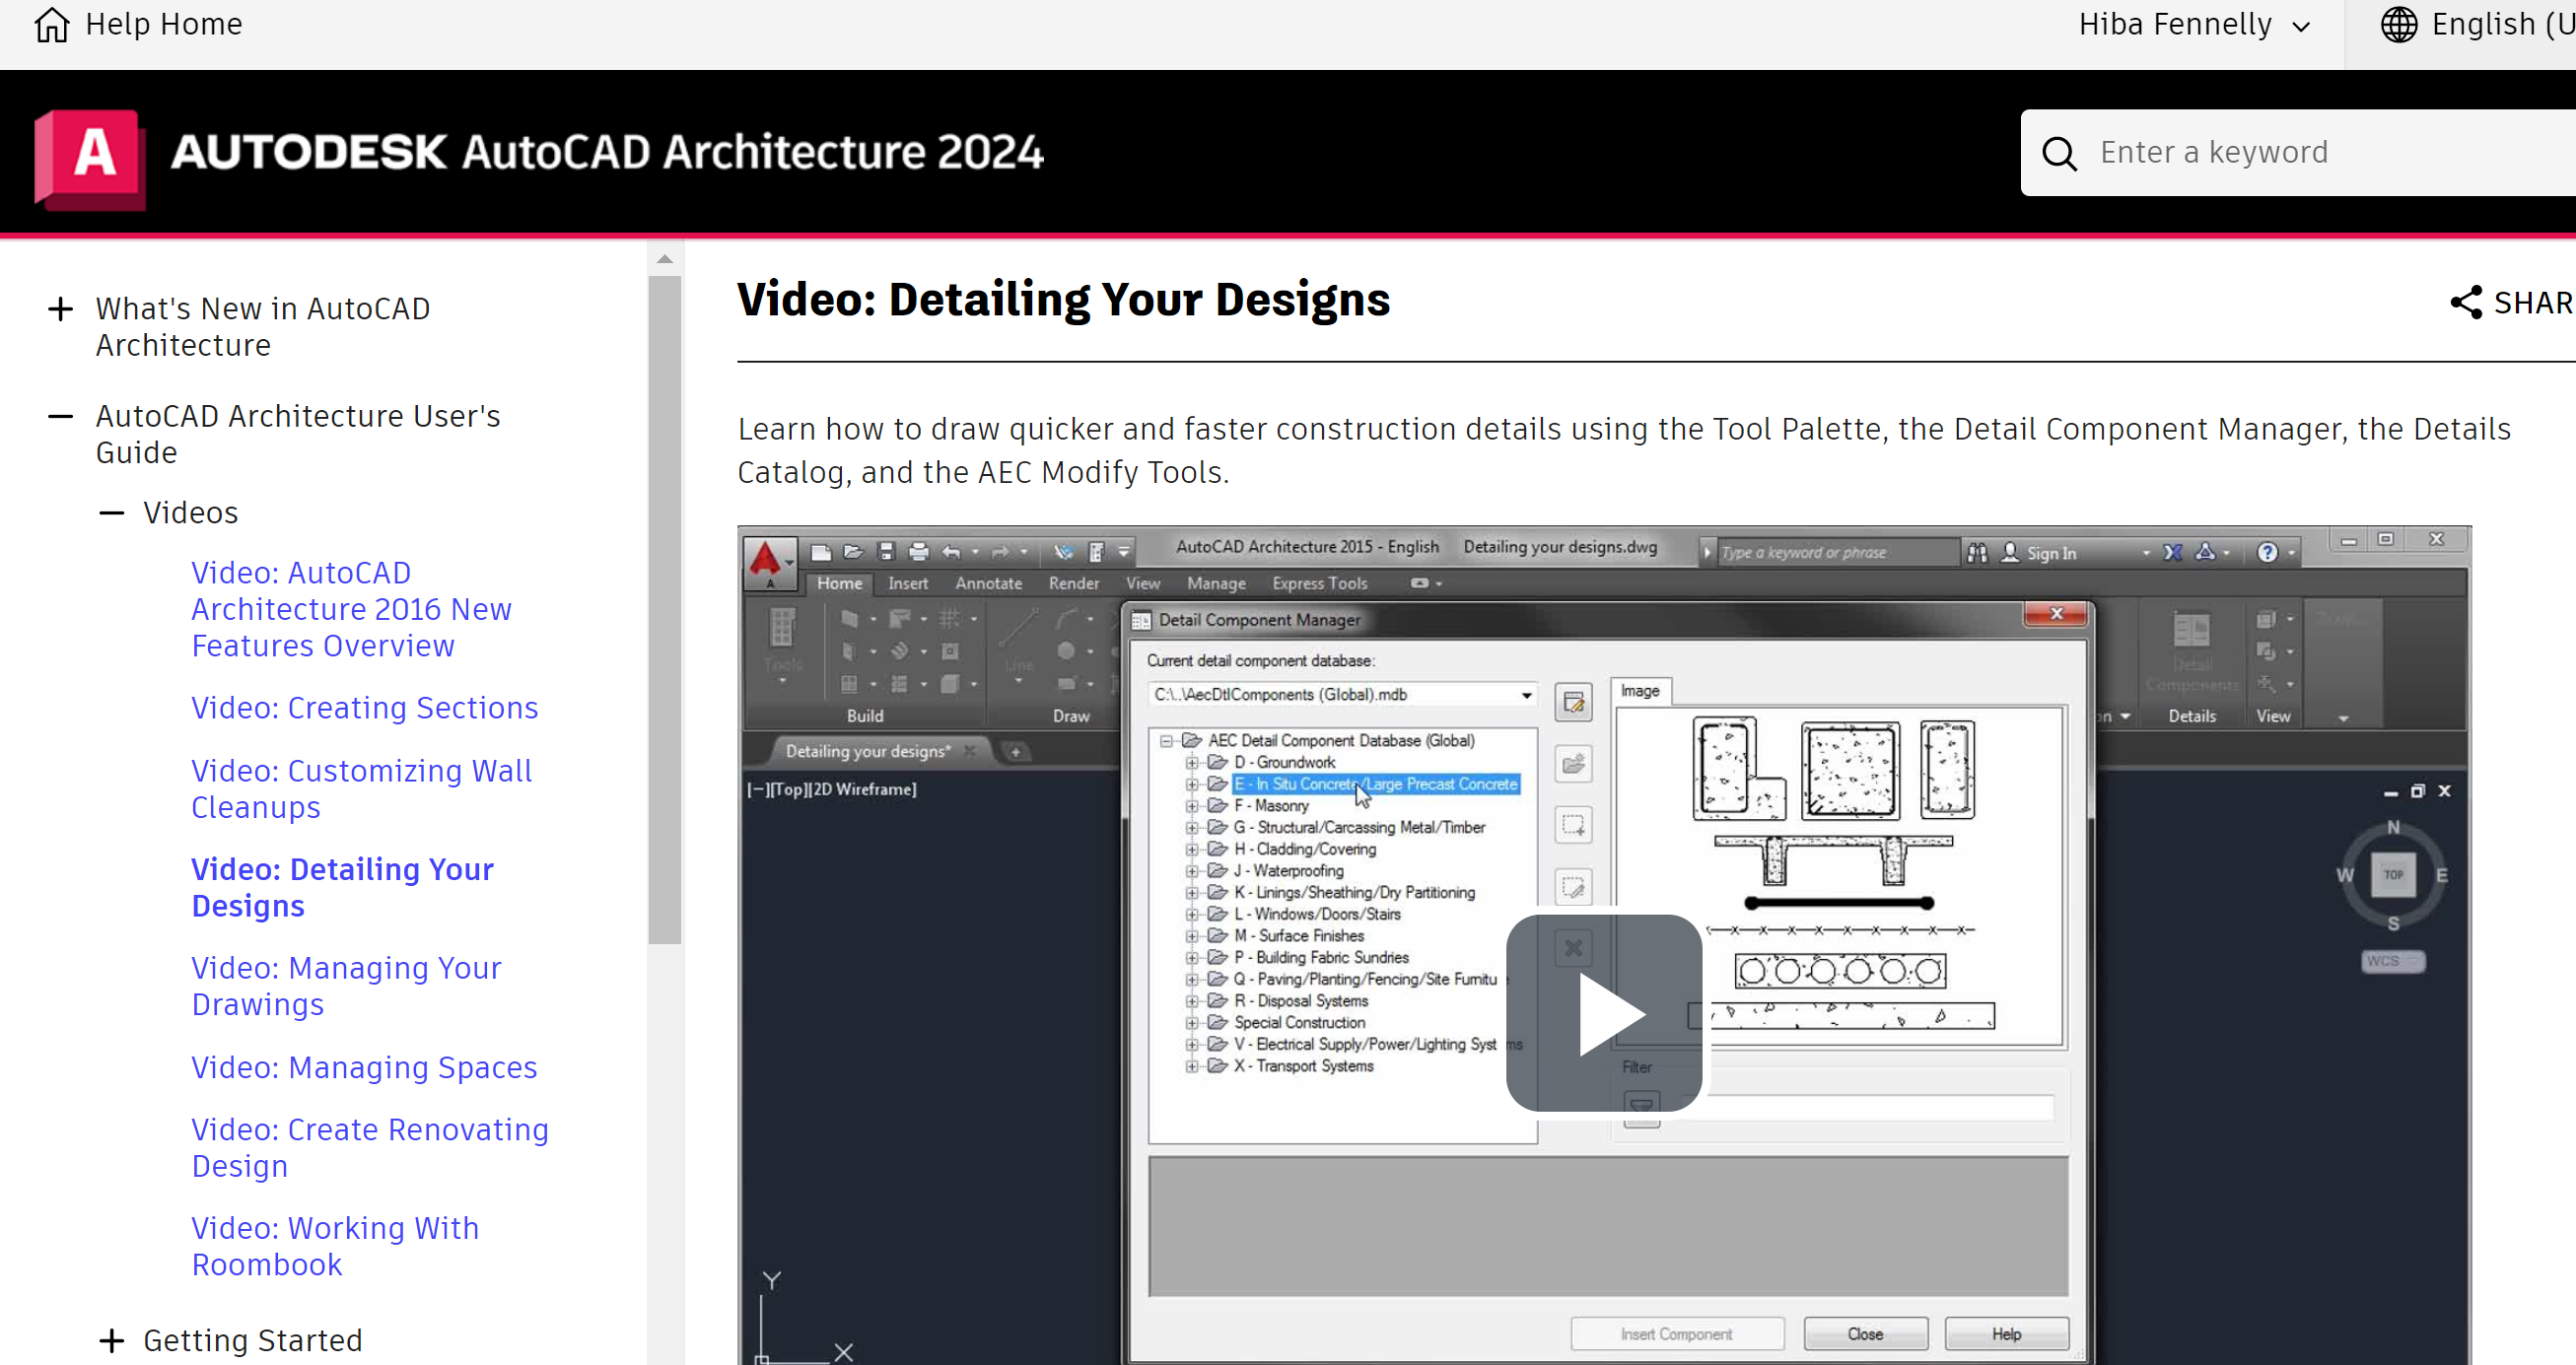Screen dimensions: 2576x1365
Task: Open the current detail component database dropdown
Action: pyautogui.click(x=1525, y=694)
